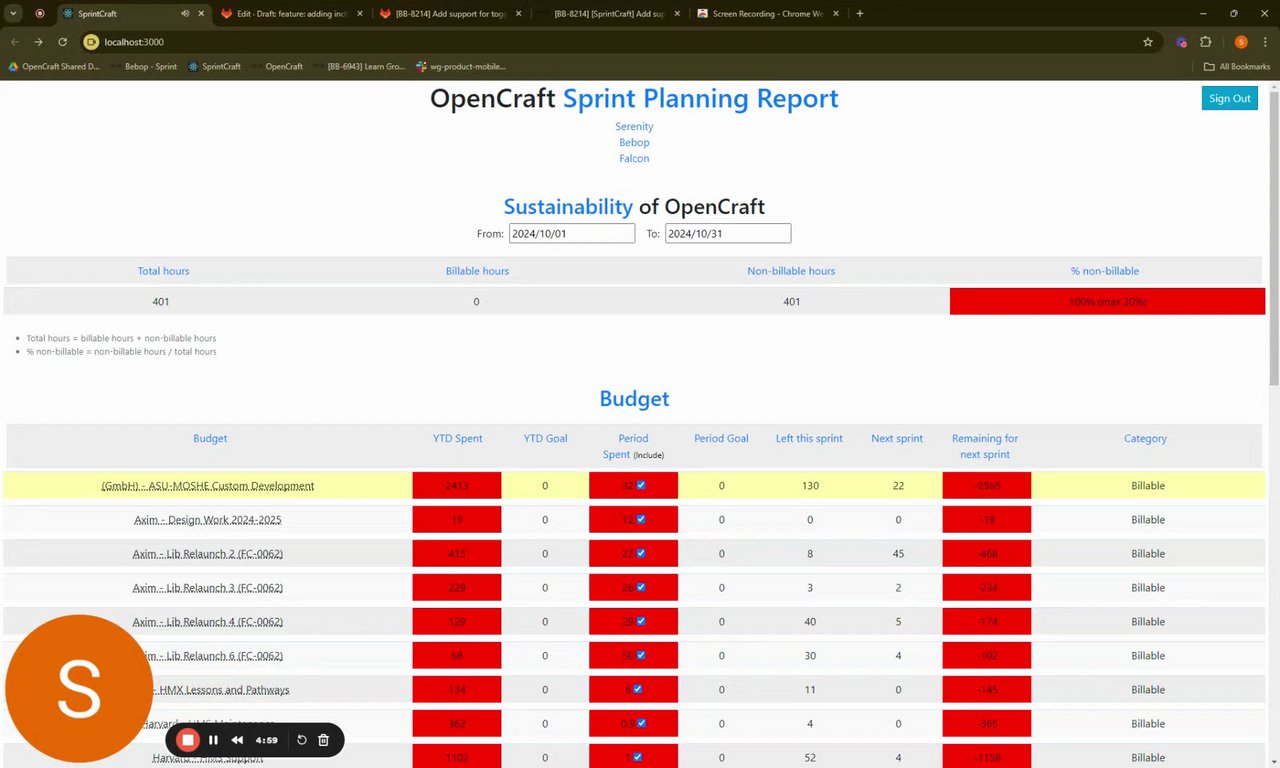Open 'Axim - Lib Relaunch 3 (FC-0062)' budget

208,588
